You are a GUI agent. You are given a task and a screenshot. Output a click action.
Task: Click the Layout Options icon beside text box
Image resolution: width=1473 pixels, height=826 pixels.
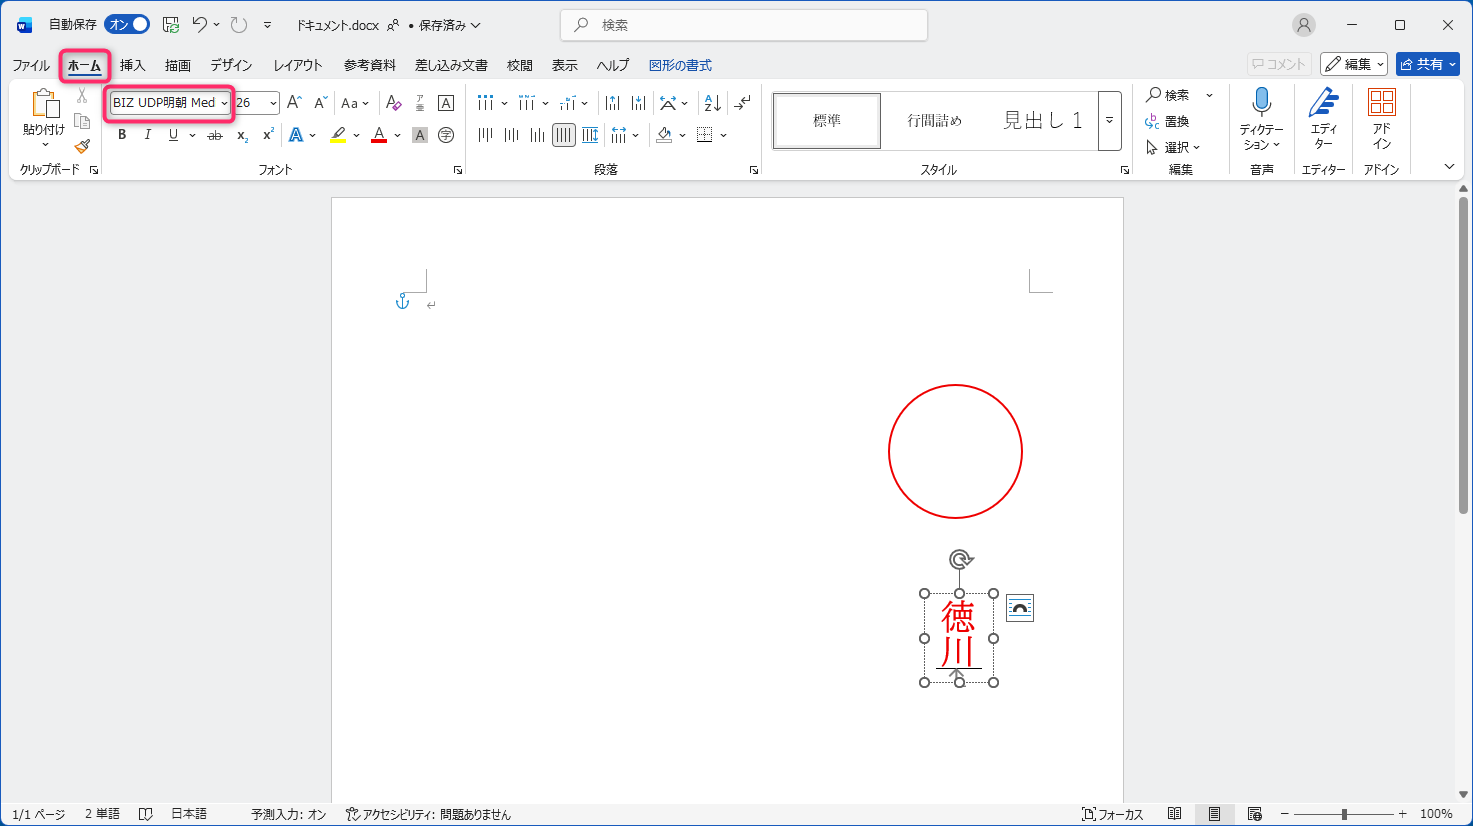(x=1019, y=608)
